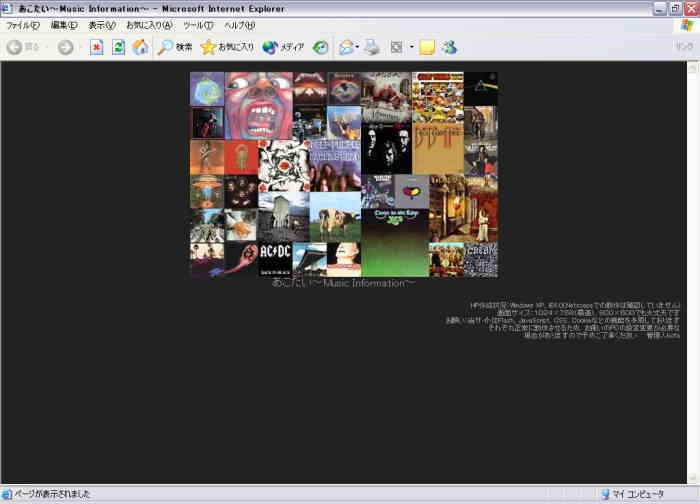Click the ページが表示されました status text
This screenshot has width=700, height=504.
pos(52,494)
